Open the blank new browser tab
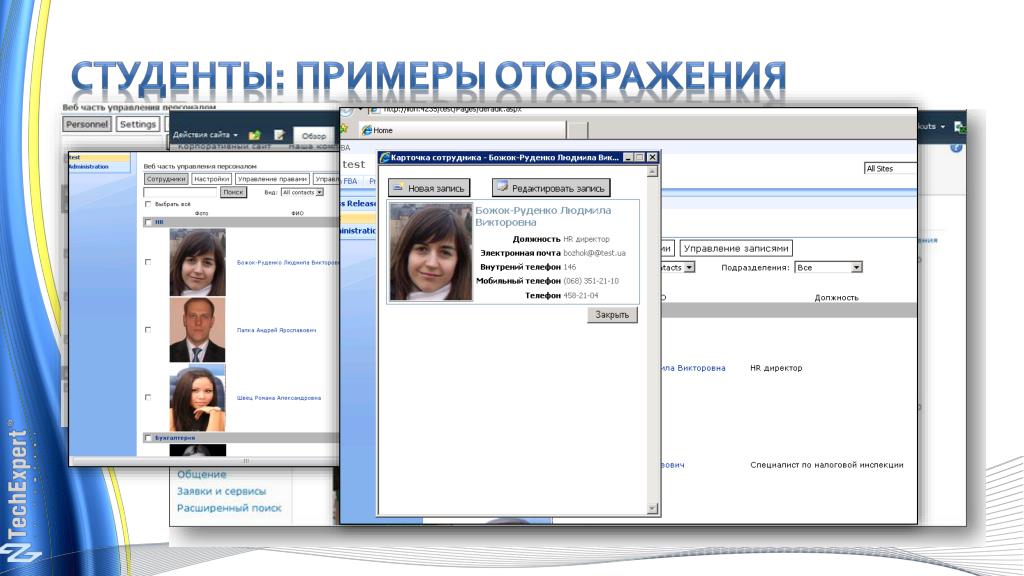Image resolution: width=1024 pixels, height=576 pixels. pos(577,130)
